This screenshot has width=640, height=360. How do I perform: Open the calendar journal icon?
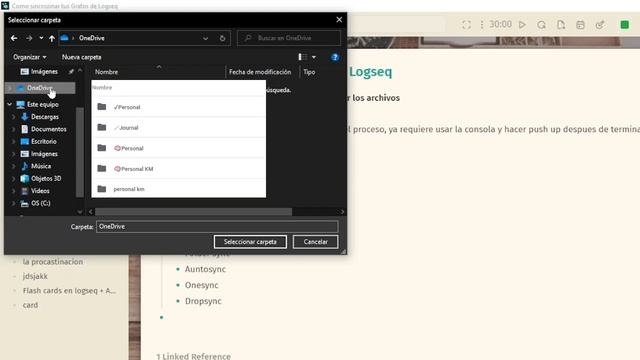[x=580, y=25]
